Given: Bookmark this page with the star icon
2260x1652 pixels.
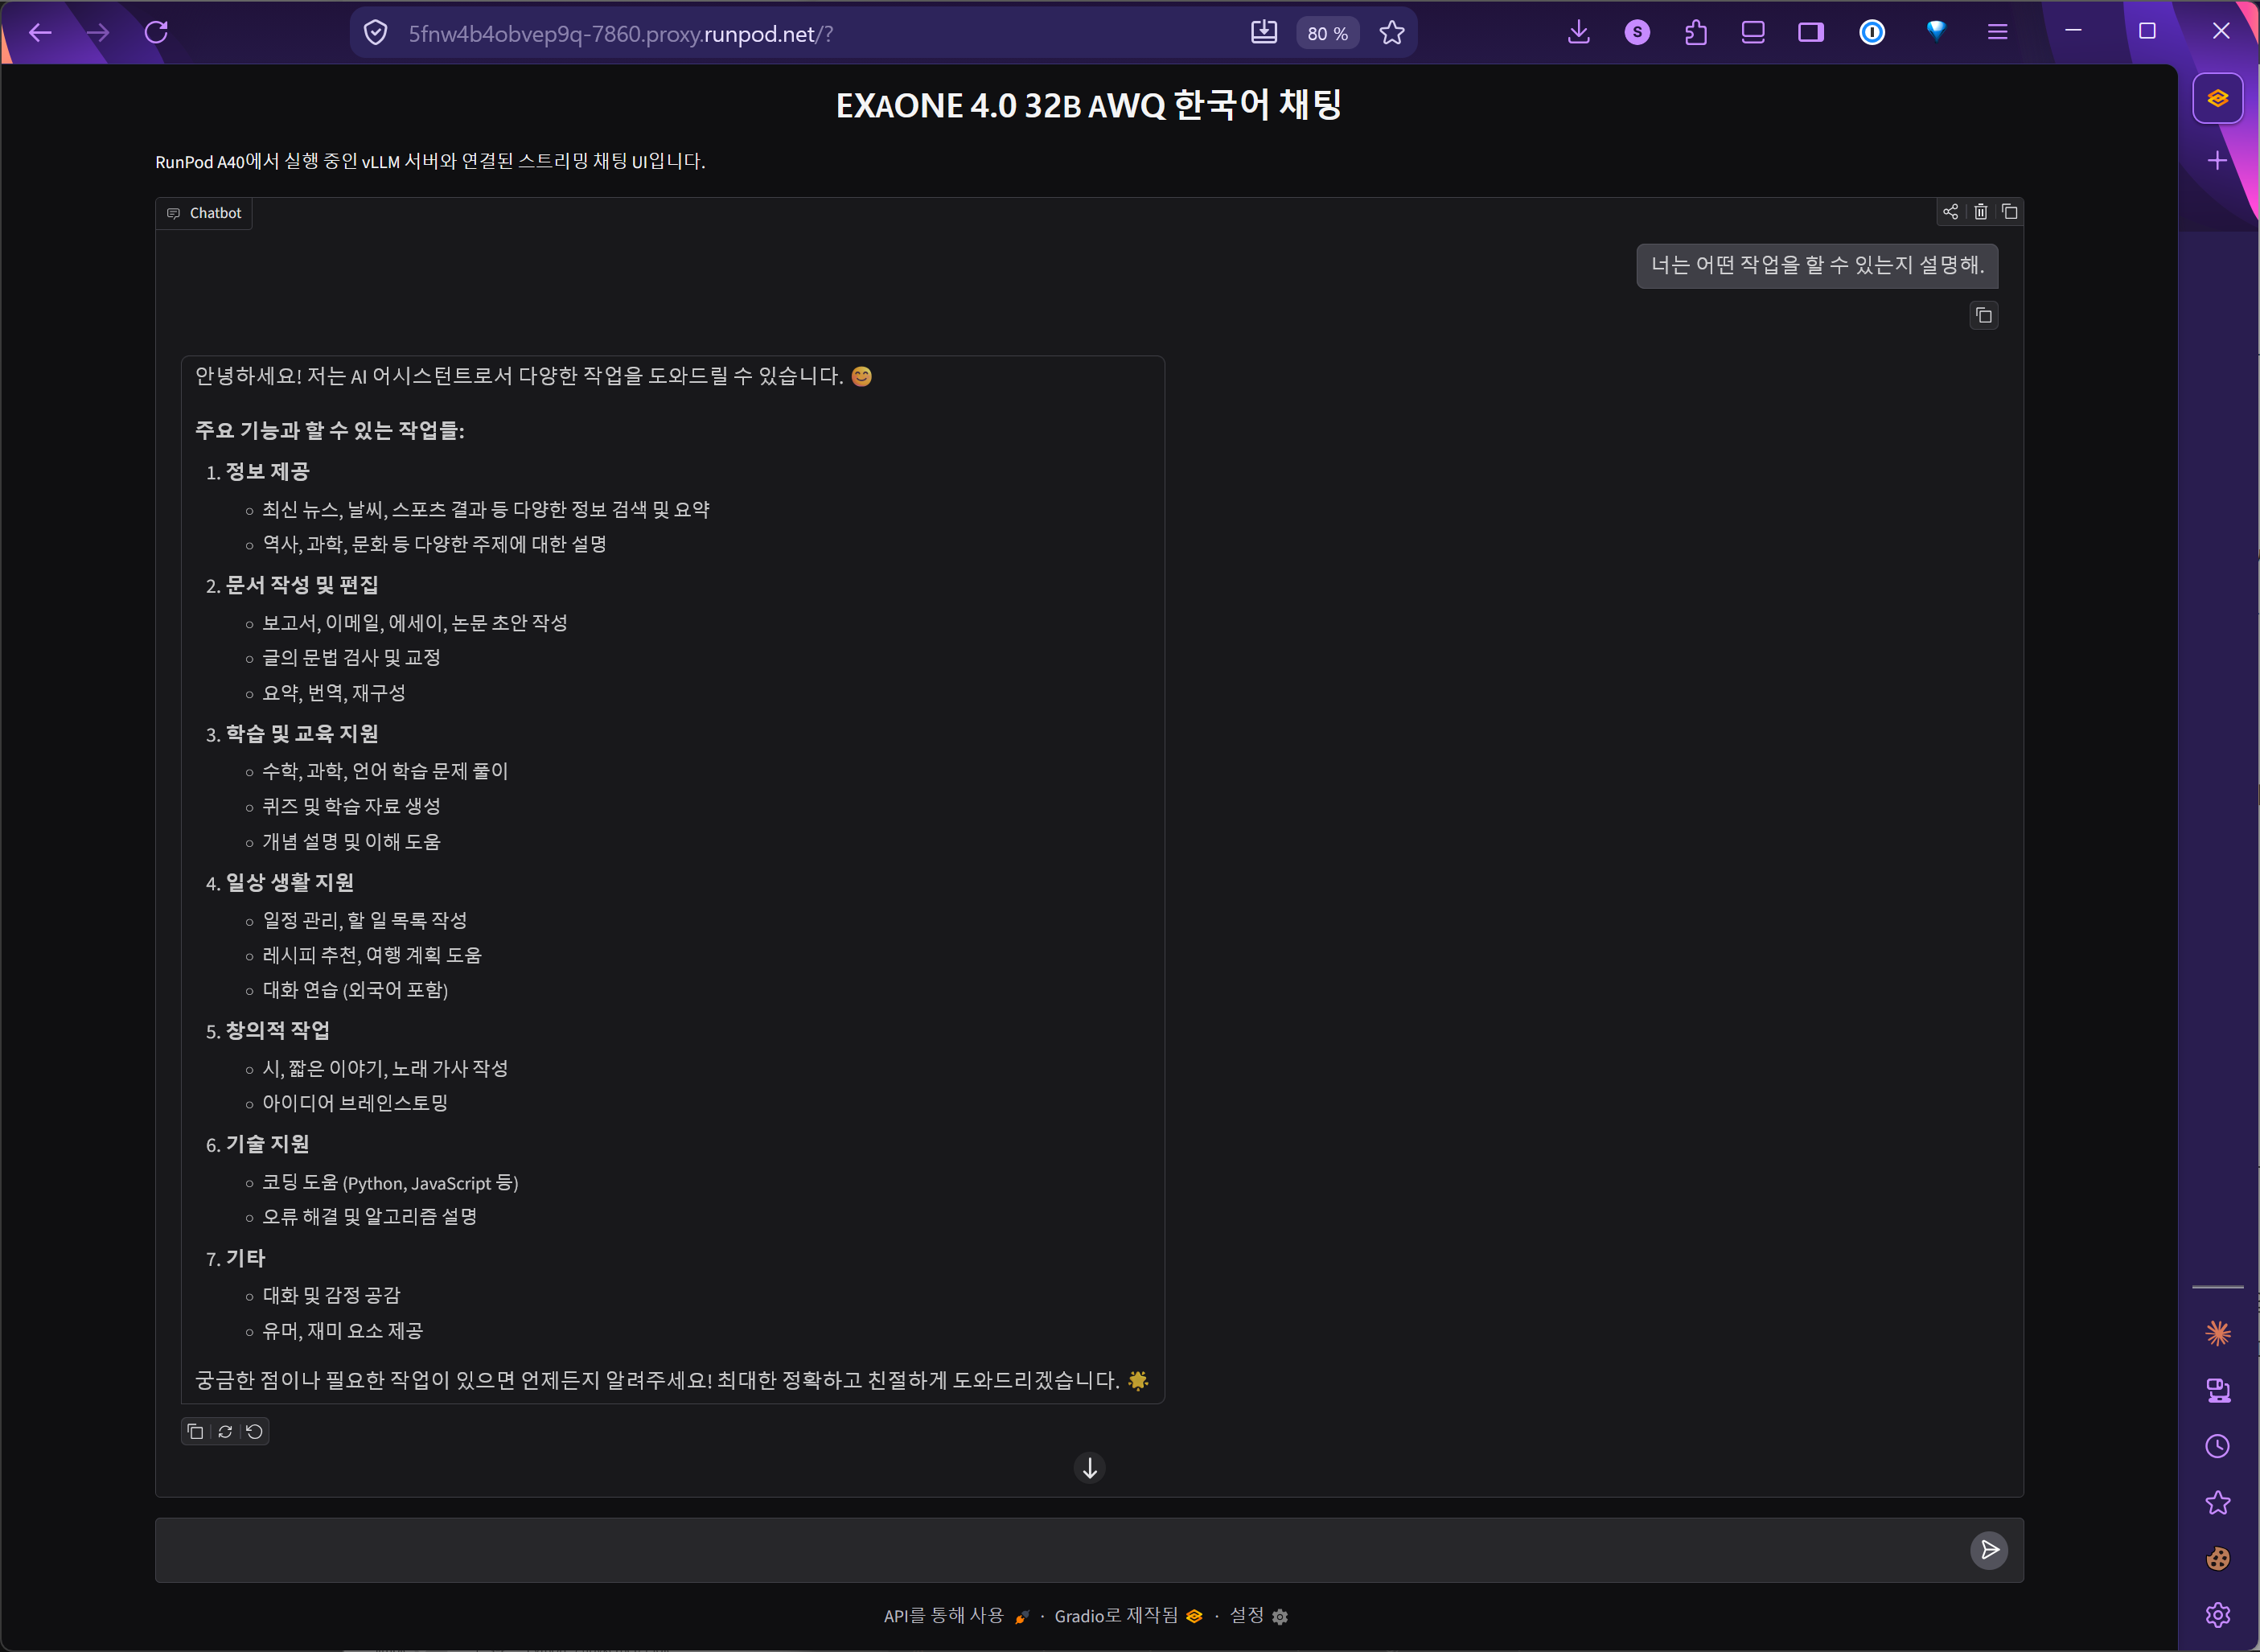Looking at the screenshot, I should click(x=1392, y=33).
